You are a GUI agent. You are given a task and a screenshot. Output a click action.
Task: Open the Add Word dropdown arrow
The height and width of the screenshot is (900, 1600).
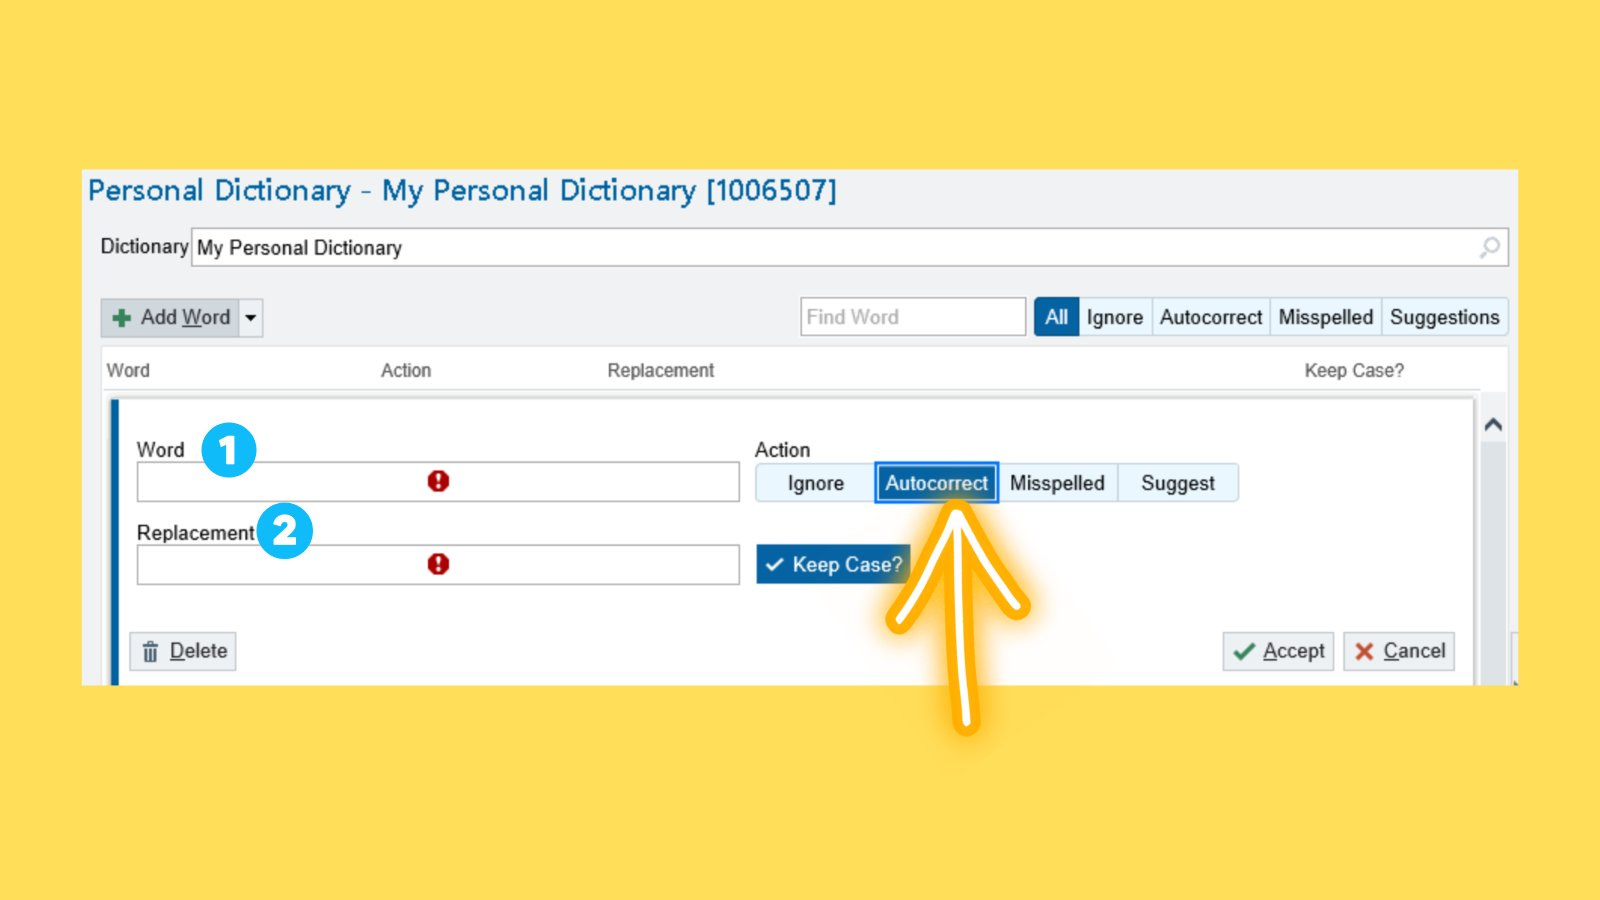tap(251, 318)
